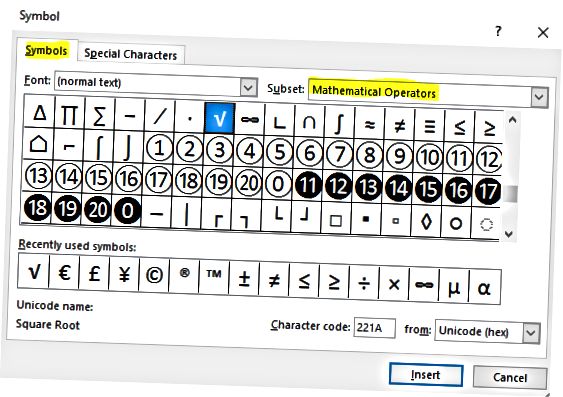Select the black circled number 18 symbol

tap(37, 207)
